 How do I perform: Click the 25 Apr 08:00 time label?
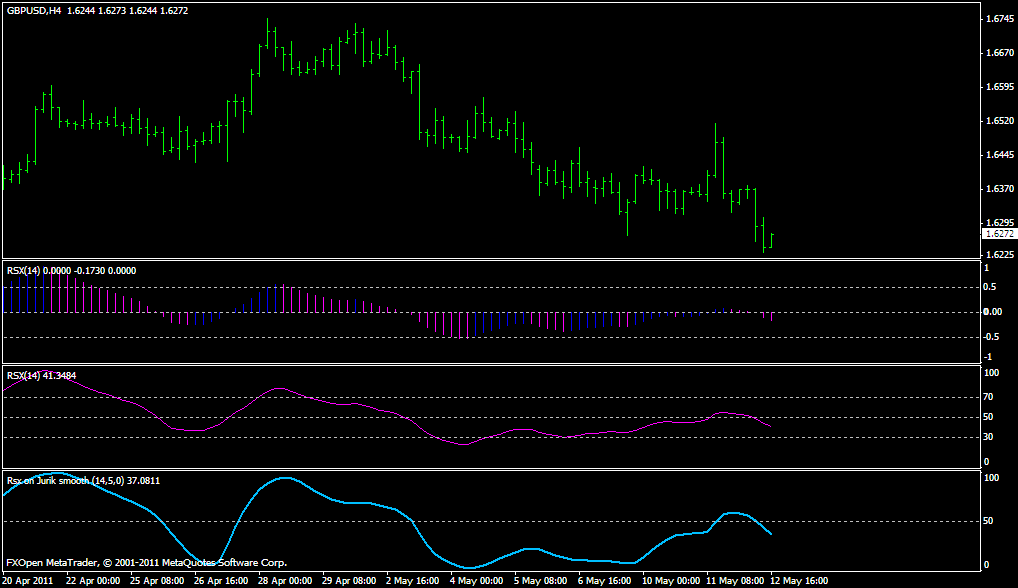pos(156,580)
